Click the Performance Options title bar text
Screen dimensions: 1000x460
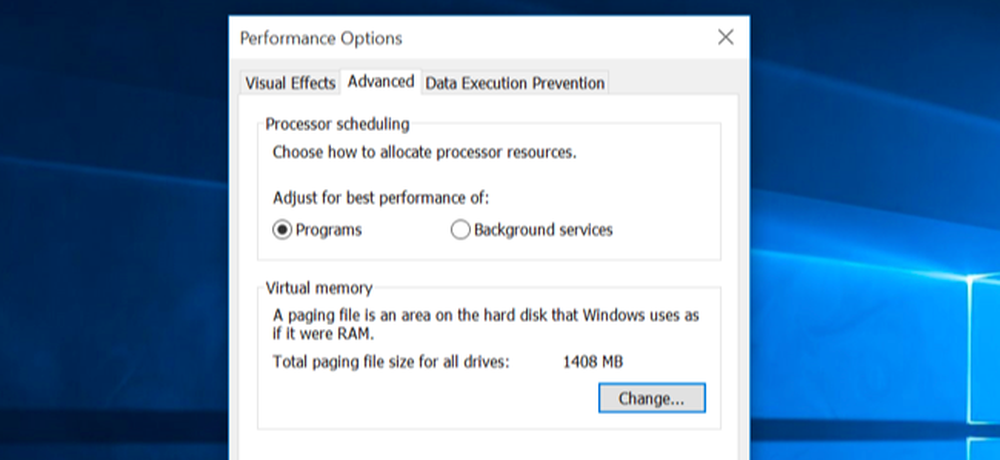click(x=321, y=38)
